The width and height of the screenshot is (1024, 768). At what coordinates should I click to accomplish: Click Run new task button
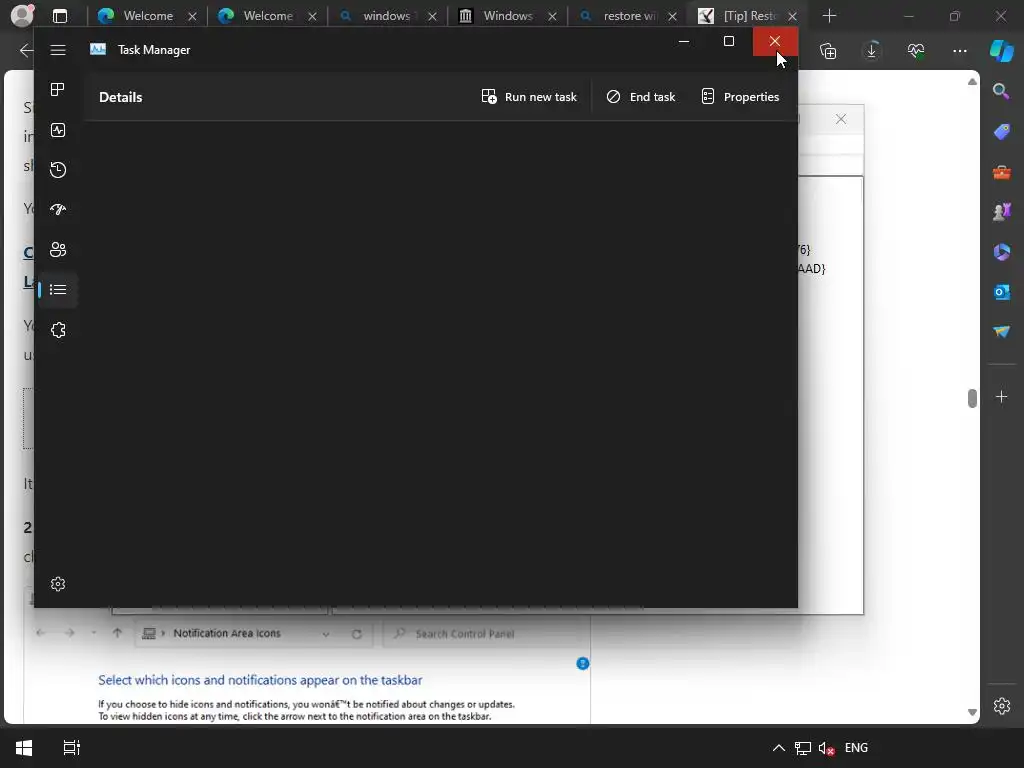pos(529,97)
